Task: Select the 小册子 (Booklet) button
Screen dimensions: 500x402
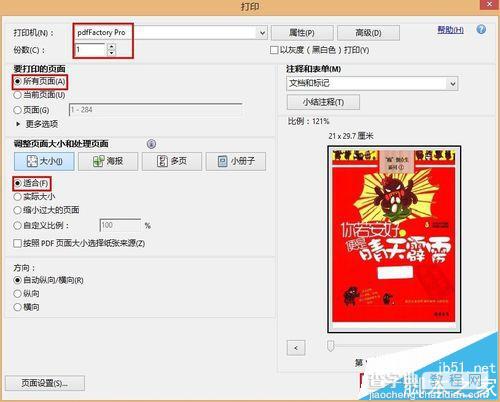Action: 236,161
